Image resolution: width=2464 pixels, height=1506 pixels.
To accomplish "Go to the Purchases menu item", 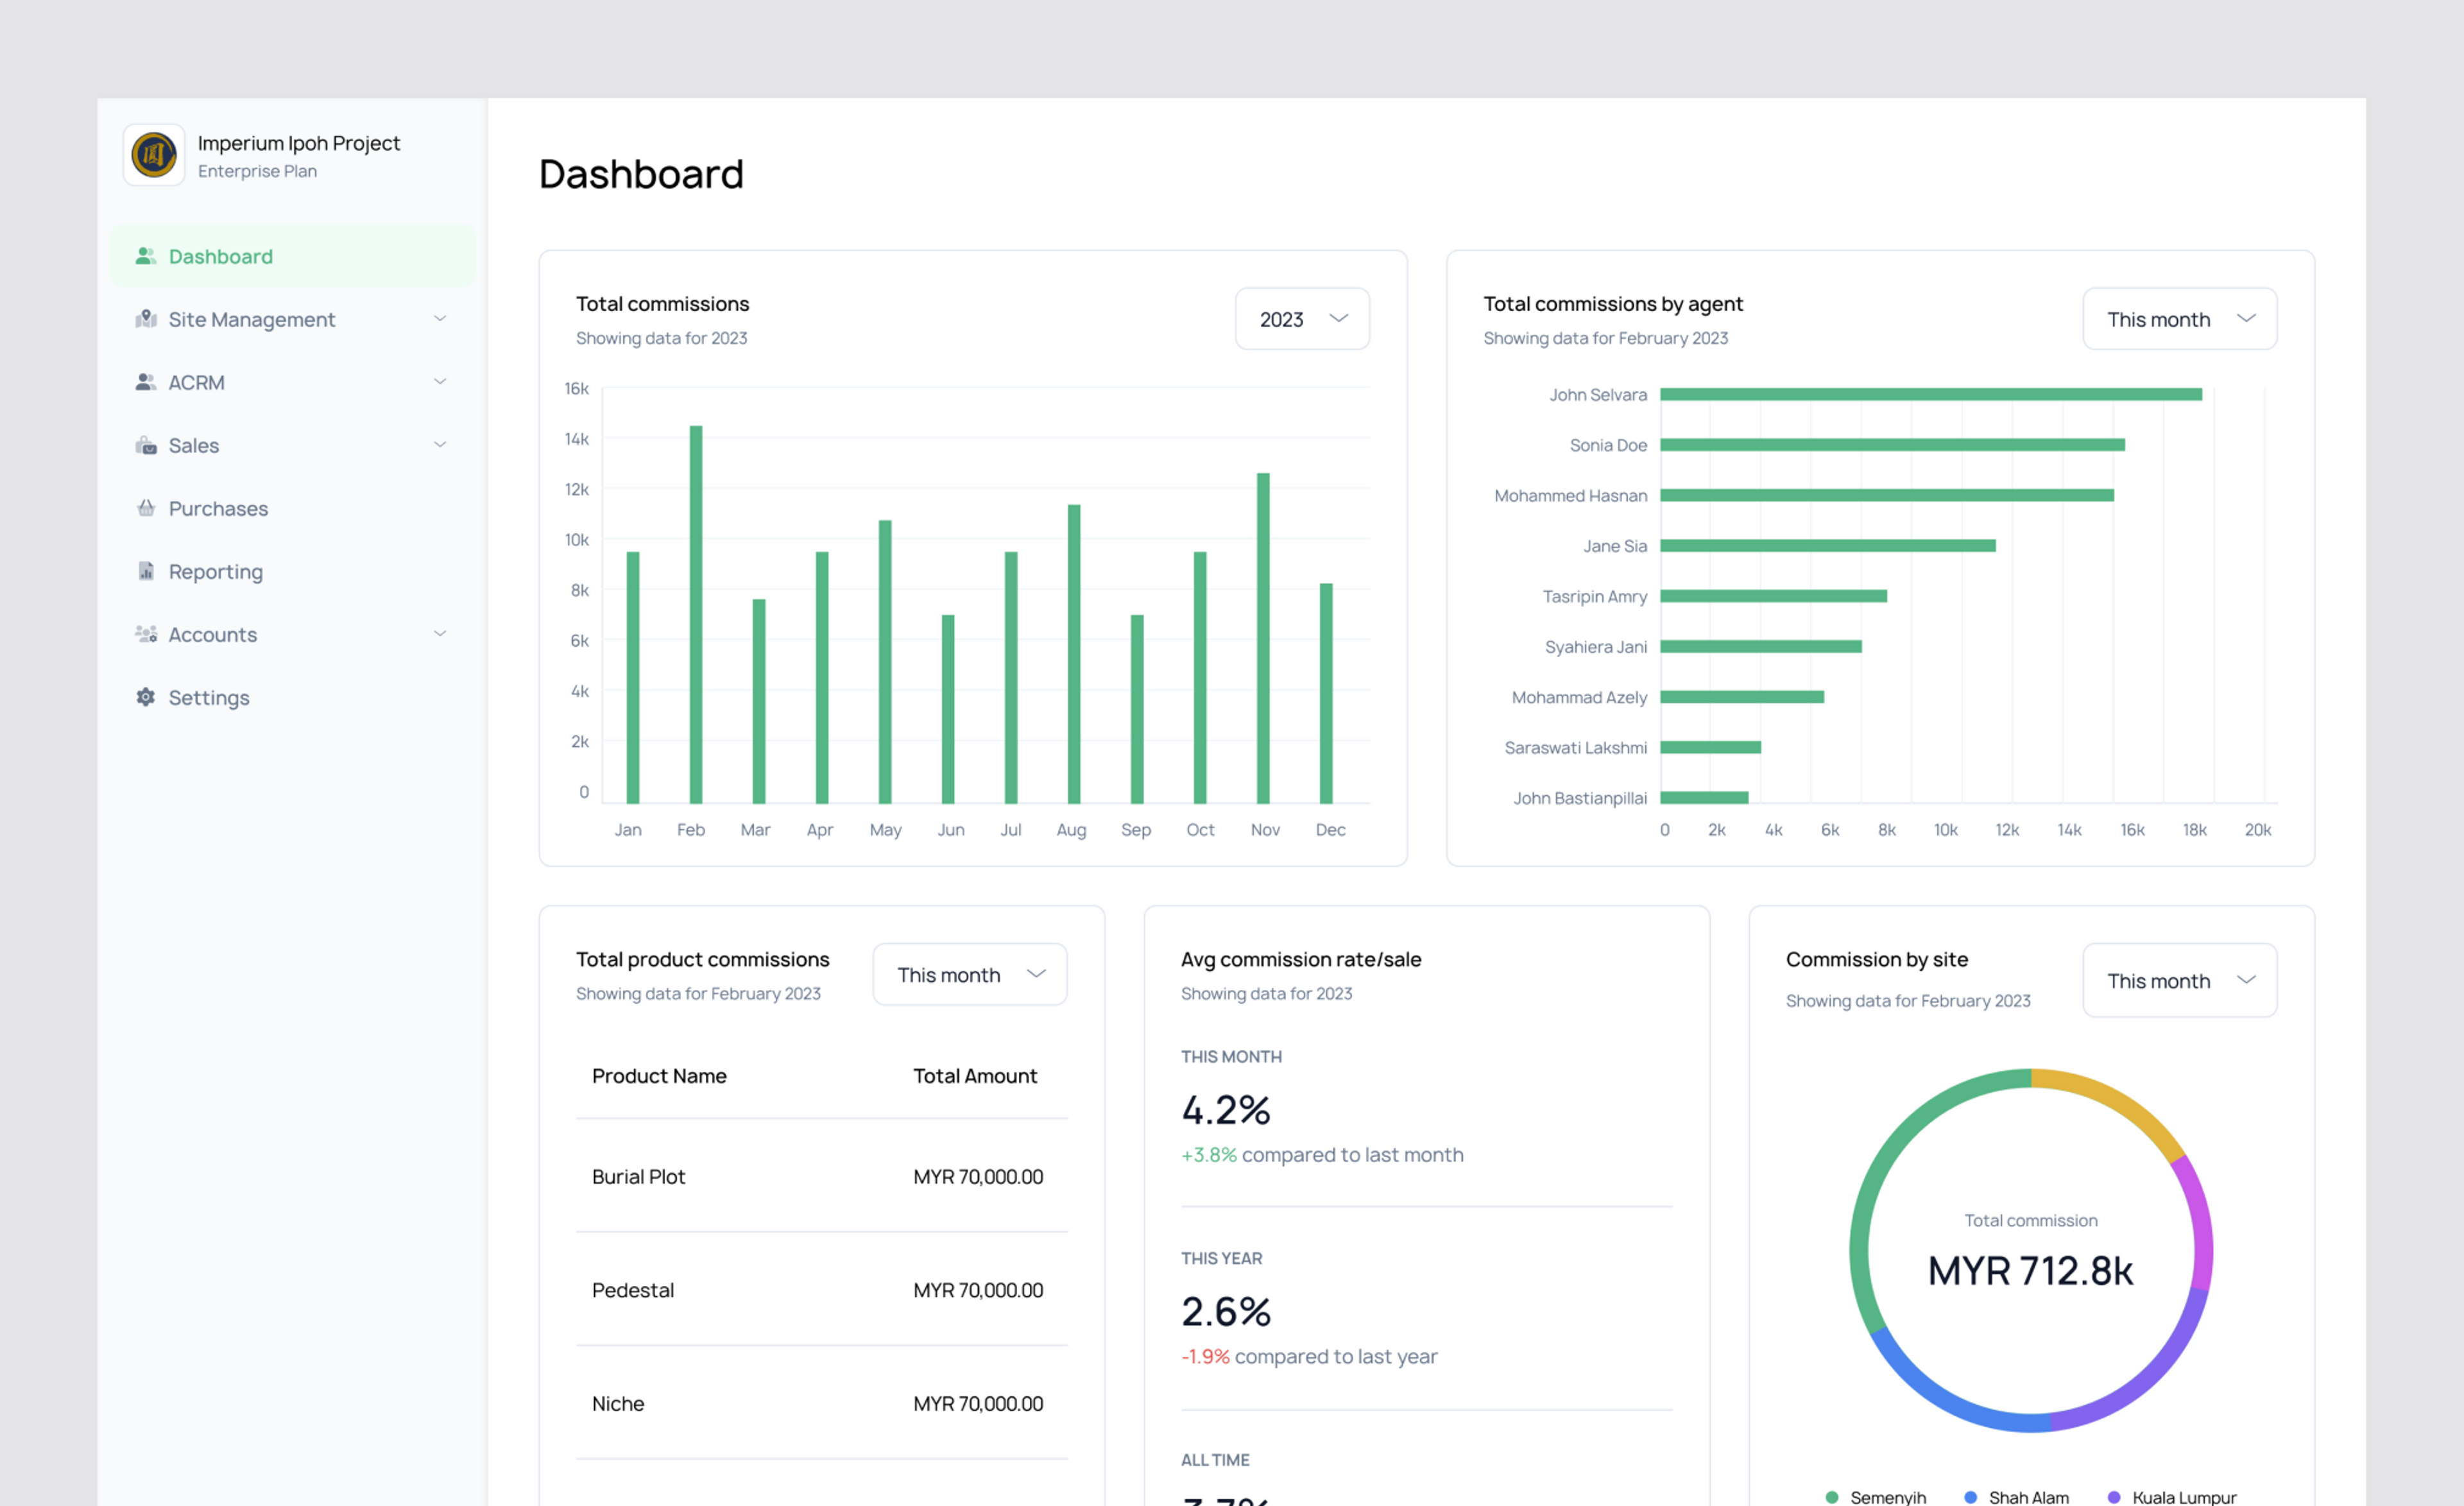I will (x=218, y=508).
